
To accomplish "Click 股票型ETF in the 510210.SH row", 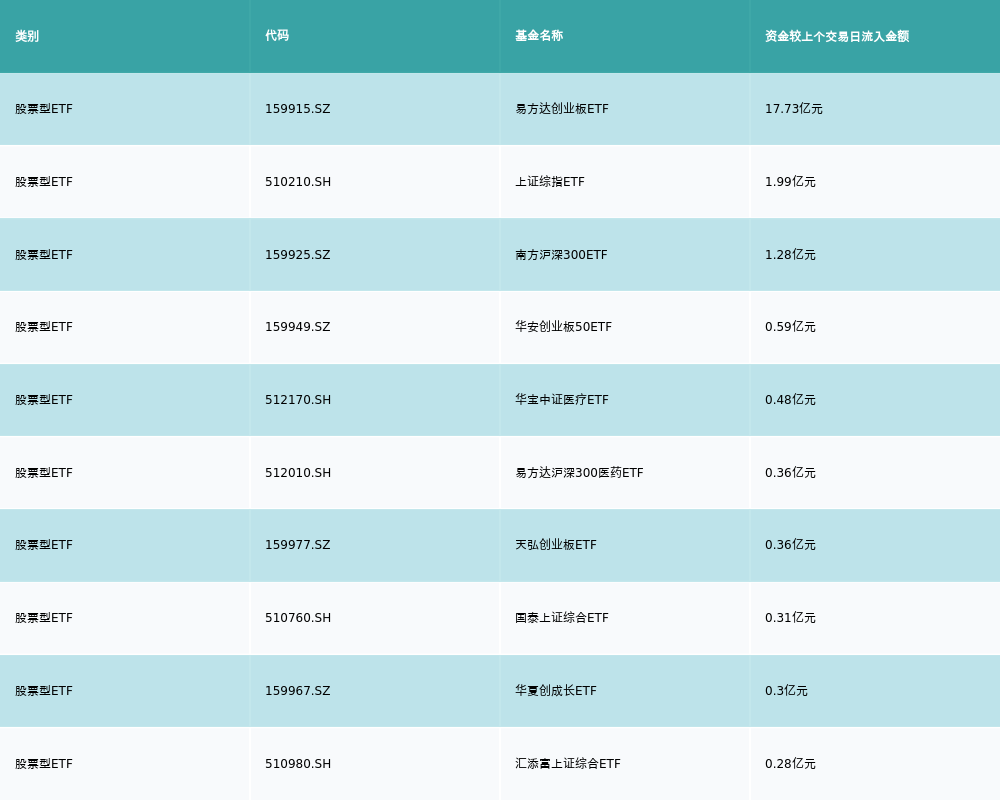I will pyautogui.click(x=44, y=182).
